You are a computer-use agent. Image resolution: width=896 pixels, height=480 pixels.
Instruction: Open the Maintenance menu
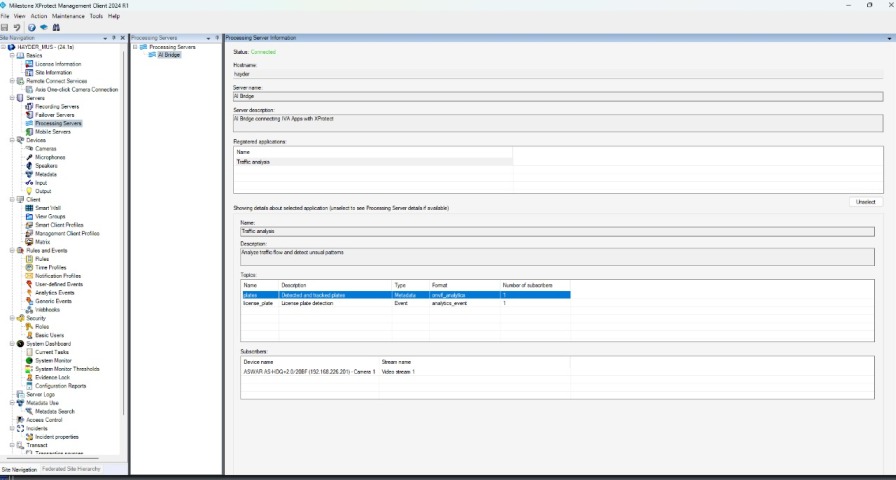tap(68, 16)
